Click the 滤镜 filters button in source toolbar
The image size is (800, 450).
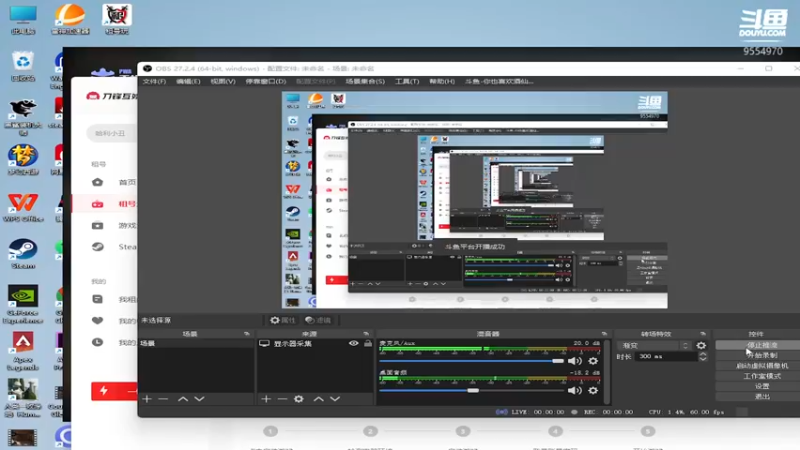tap(317, 320)
